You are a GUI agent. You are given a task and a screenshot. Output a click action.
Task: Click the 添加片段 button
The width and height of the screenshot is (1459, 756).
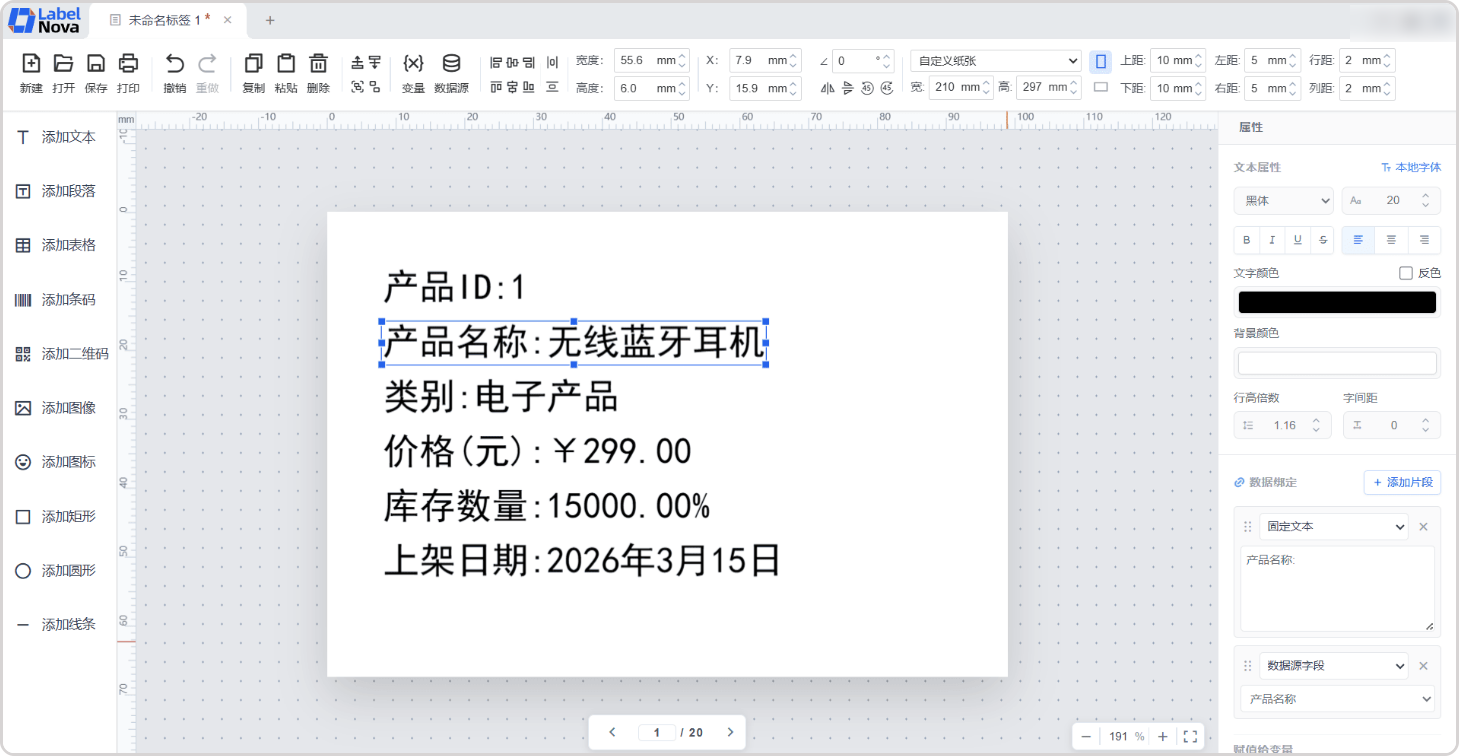[x=1402, y=482]
